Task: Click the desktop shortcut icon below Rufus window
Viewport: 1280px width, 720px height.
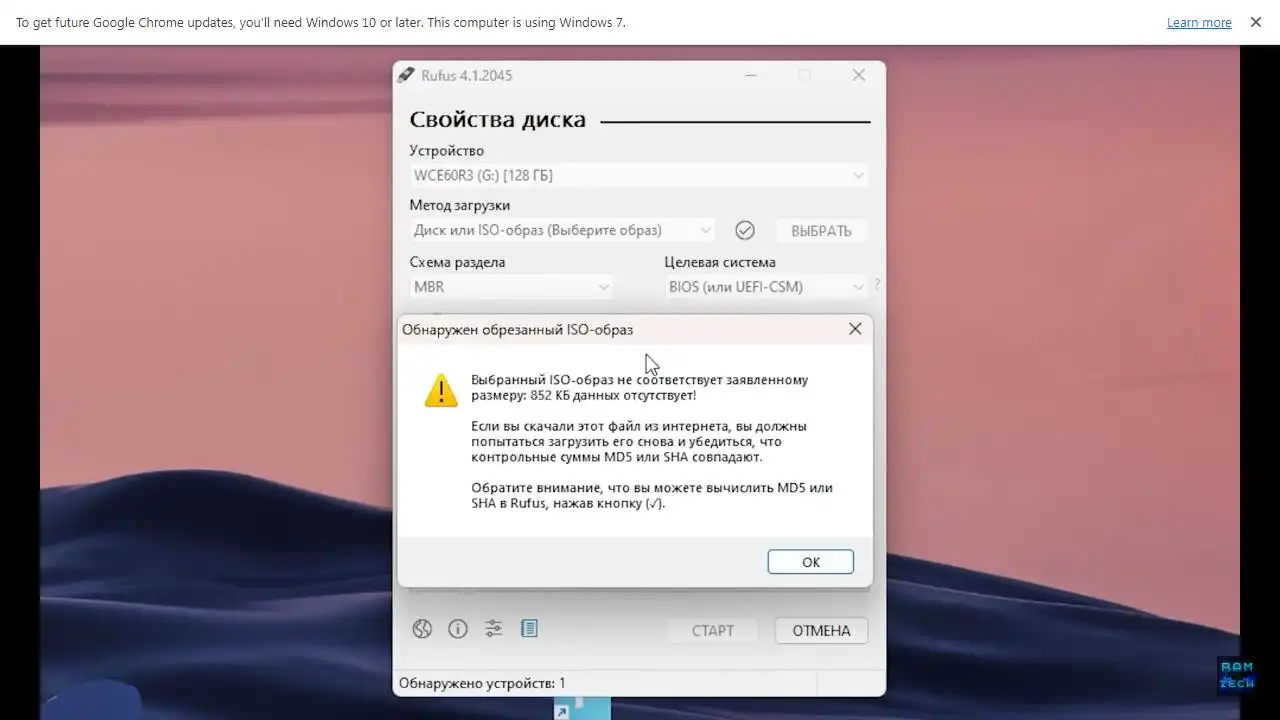Action: coord(582,709)
